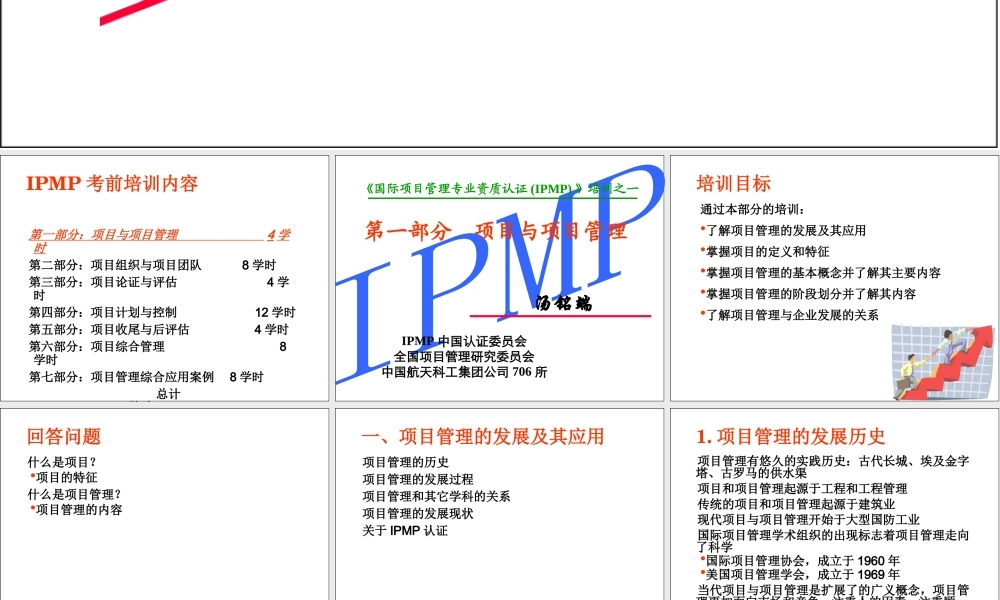The width and height of the screenshot is (1000, 600).
Task: Click the 总计 text in the contents slide
Action: click(x=168, y=393)
